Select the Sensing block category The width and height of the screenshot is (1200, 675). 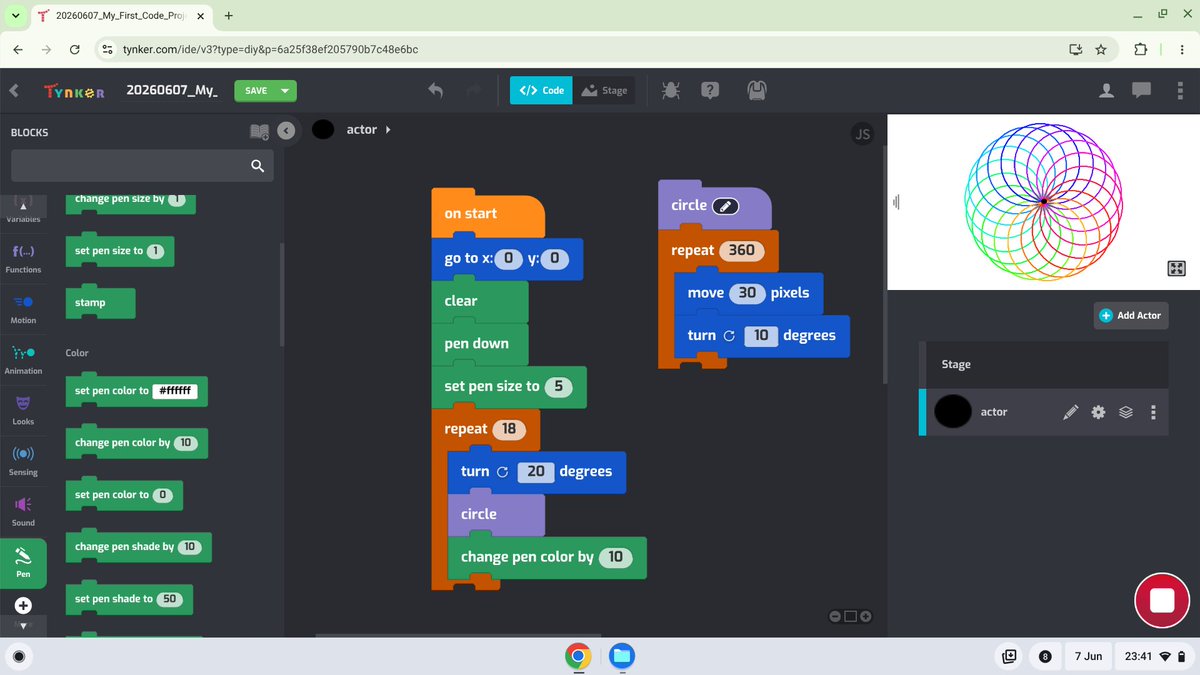point(23,460)
